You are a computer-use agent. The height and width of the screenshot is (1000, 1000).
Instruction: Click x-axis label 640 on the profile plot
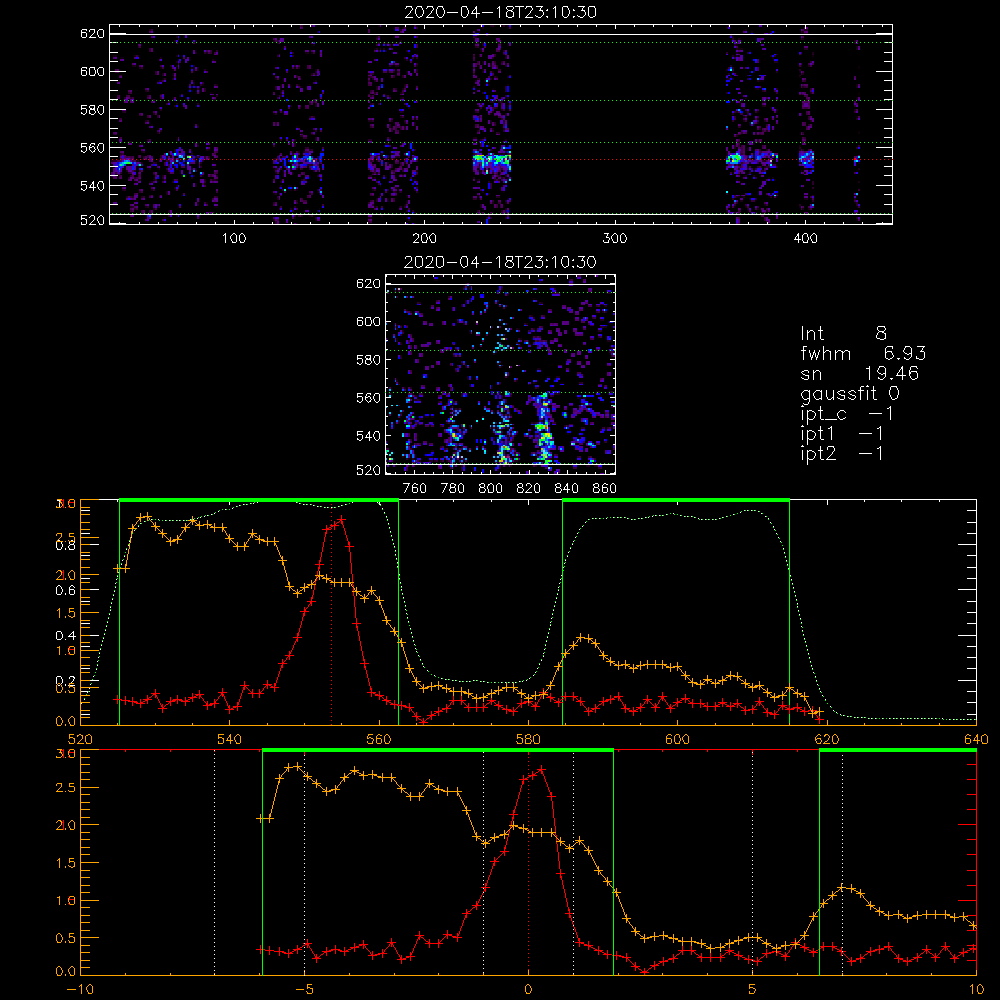[x=976, y=739]
